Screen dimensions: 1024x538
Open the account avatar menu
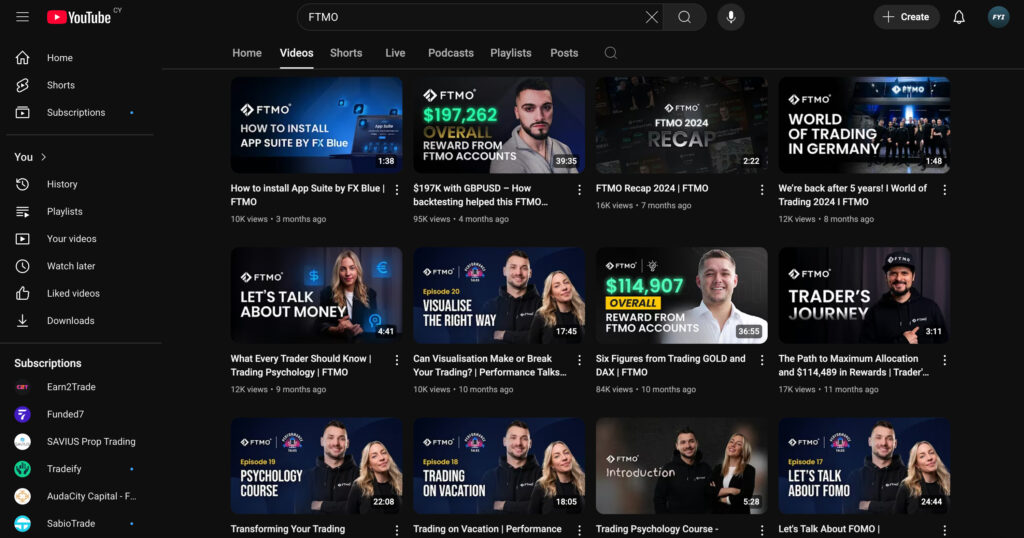998,17
